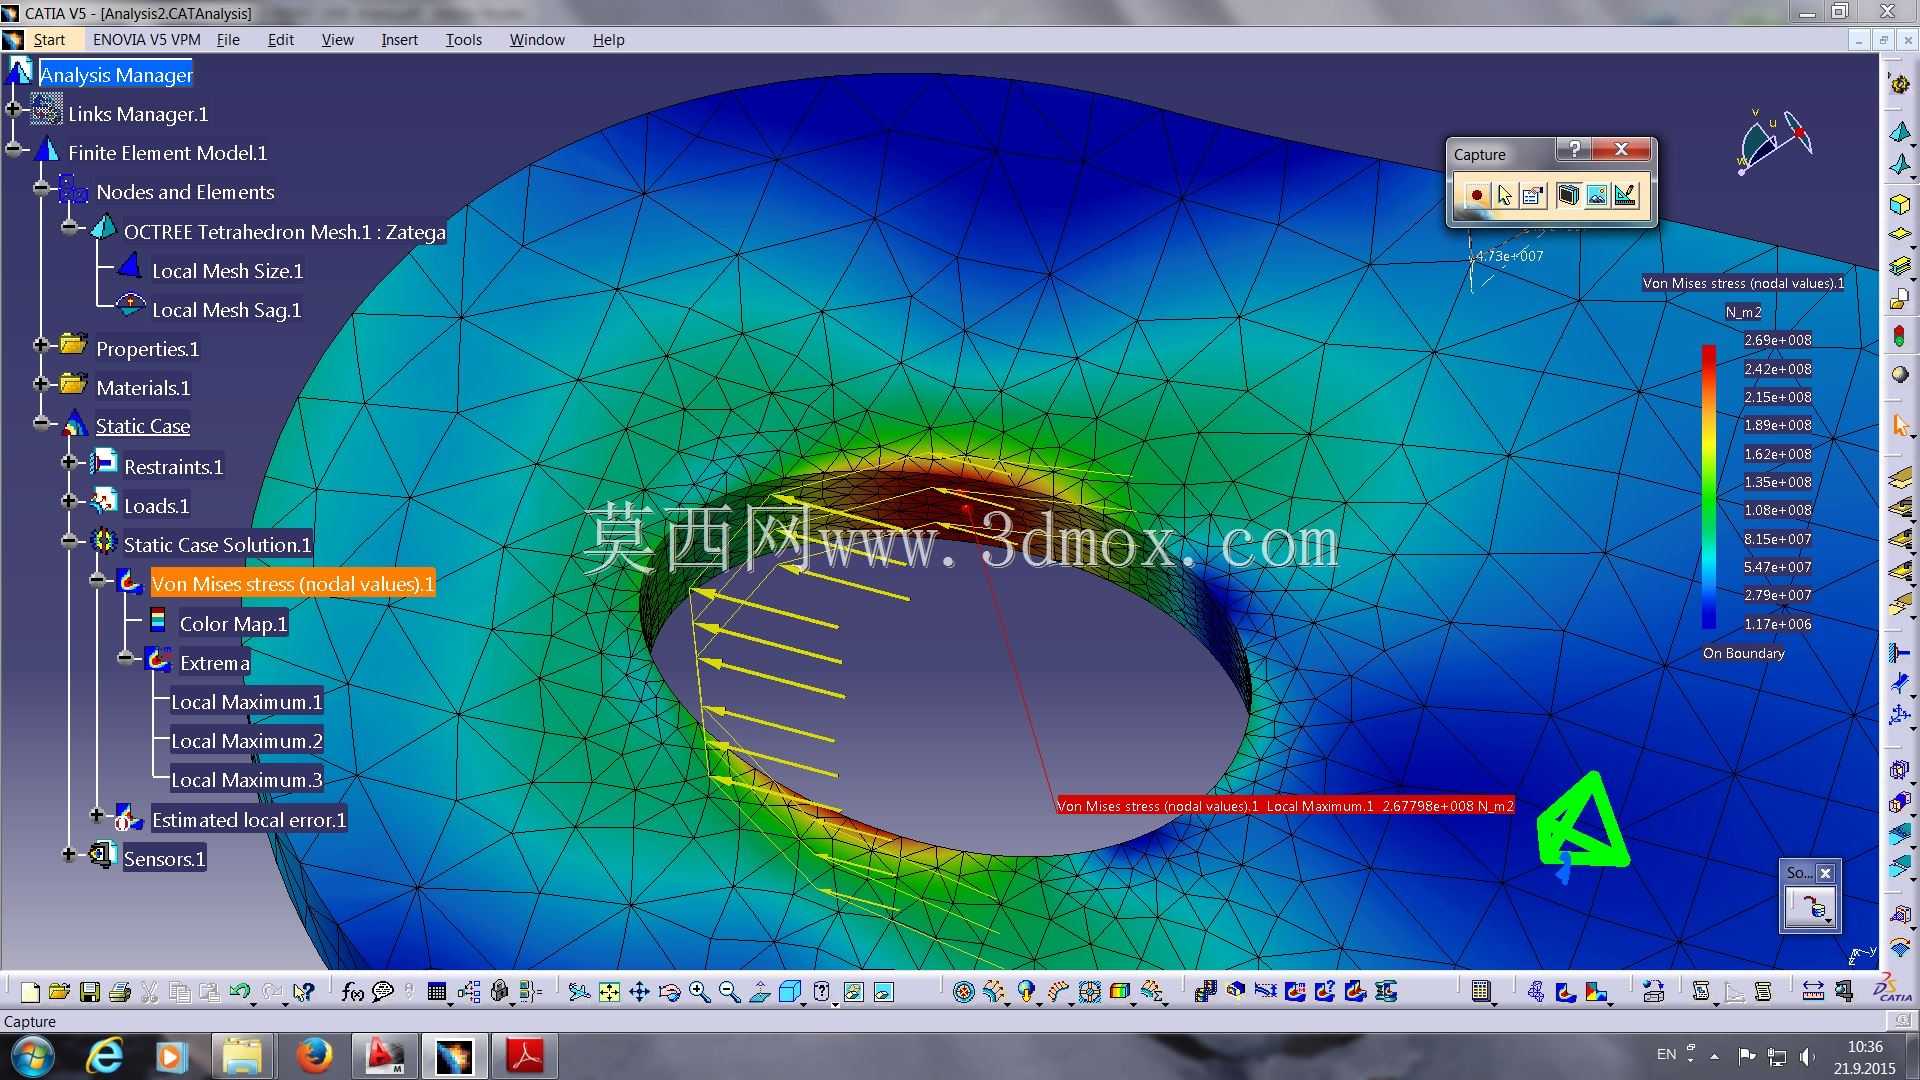This screenshot has width=1920, height=1080.
Task: Click the 2.69e+008 legend value
Action: point(1778,340)
